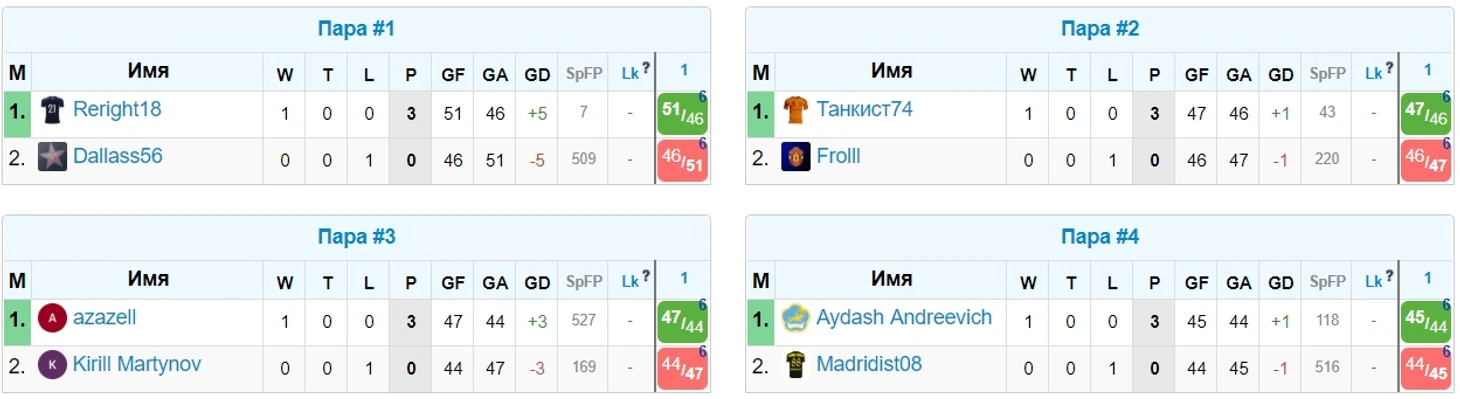1460x399 pixels.
Task: Click Aydash Andreevich's blue emblem avatar
Action: coord(795,318)
